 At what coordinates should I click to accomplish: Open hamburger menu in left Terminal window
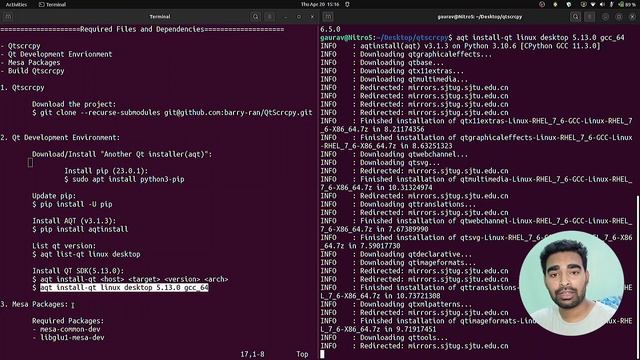tap(269, 17)
